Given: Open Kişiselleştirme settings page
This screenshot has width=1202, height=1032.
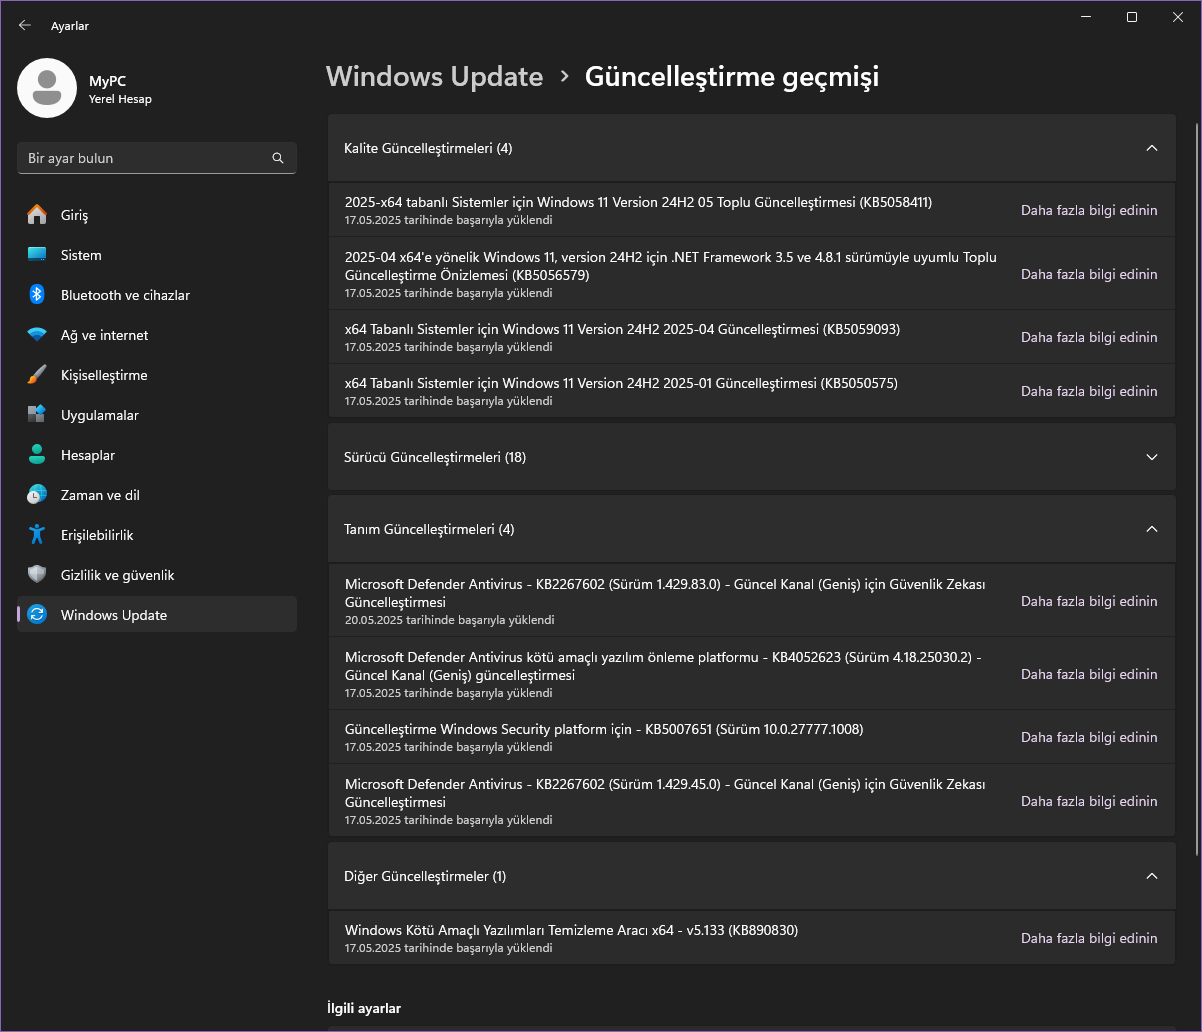Looking at the screenshot, I should click(x=157, y=375).
